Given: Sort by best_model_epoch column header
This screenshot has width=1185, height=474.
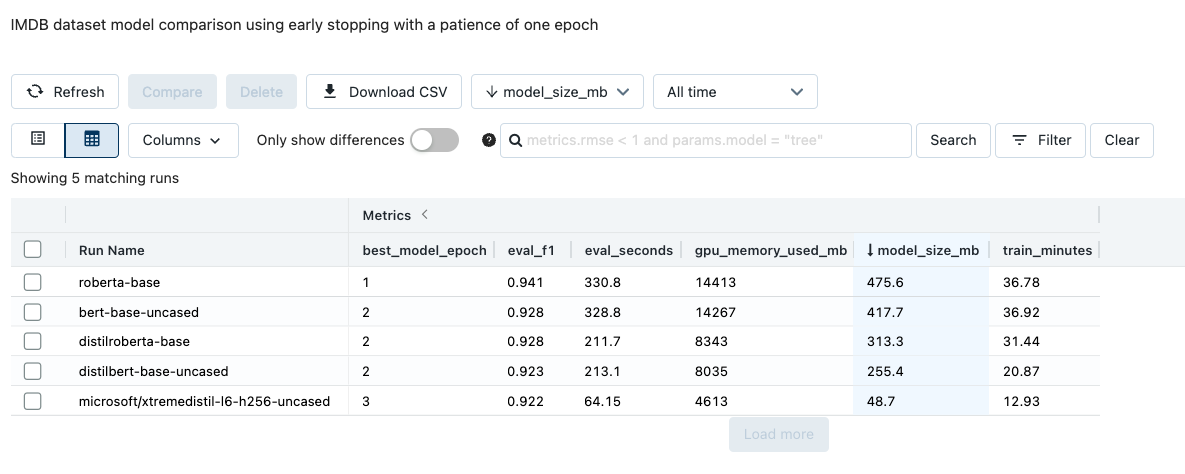Looking at the screenshot, I should click(x=424, y=250).
